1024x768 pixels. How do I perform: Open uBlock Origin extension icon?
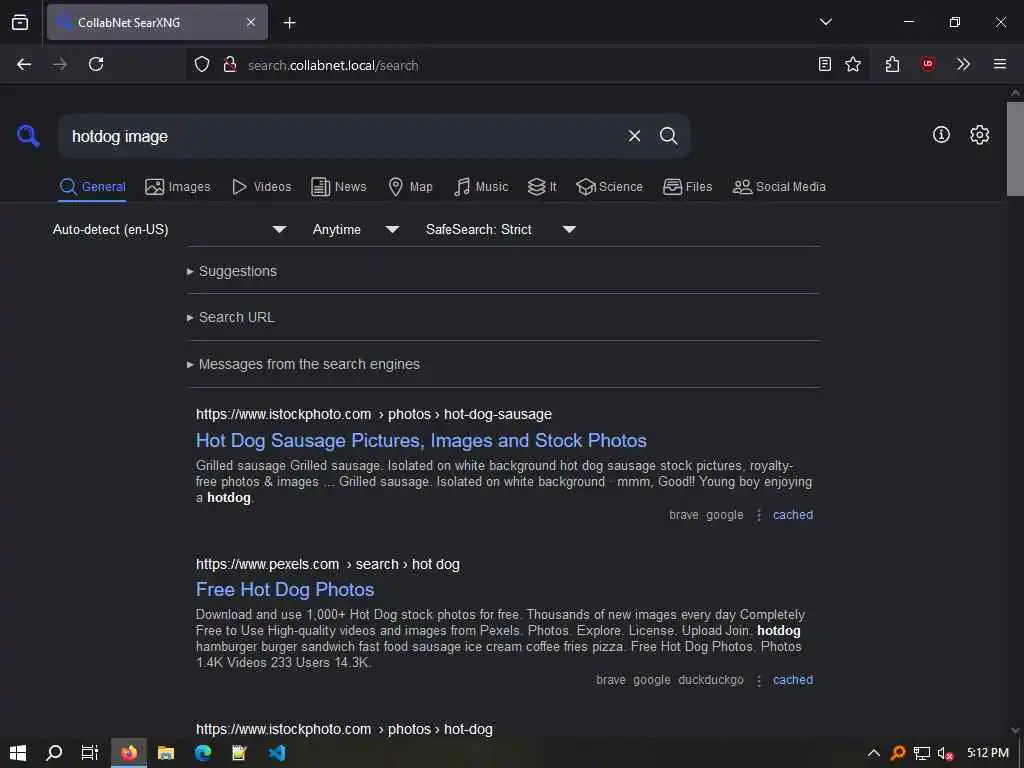[x=927, y=64]
